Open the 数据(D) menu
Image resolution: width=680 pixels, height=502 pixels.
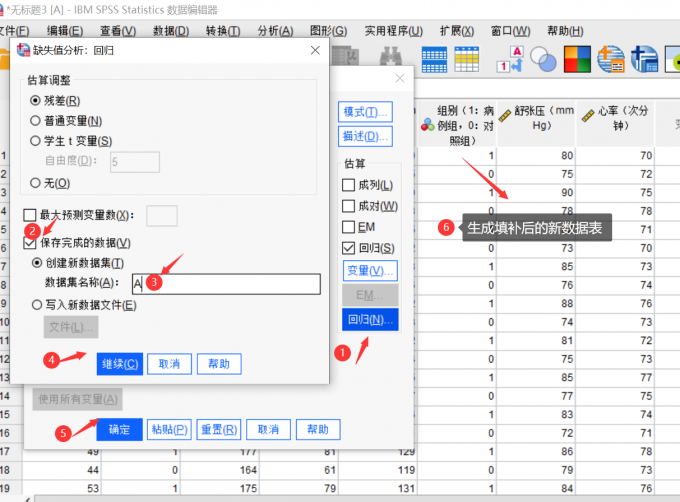[x=171, y=31]
